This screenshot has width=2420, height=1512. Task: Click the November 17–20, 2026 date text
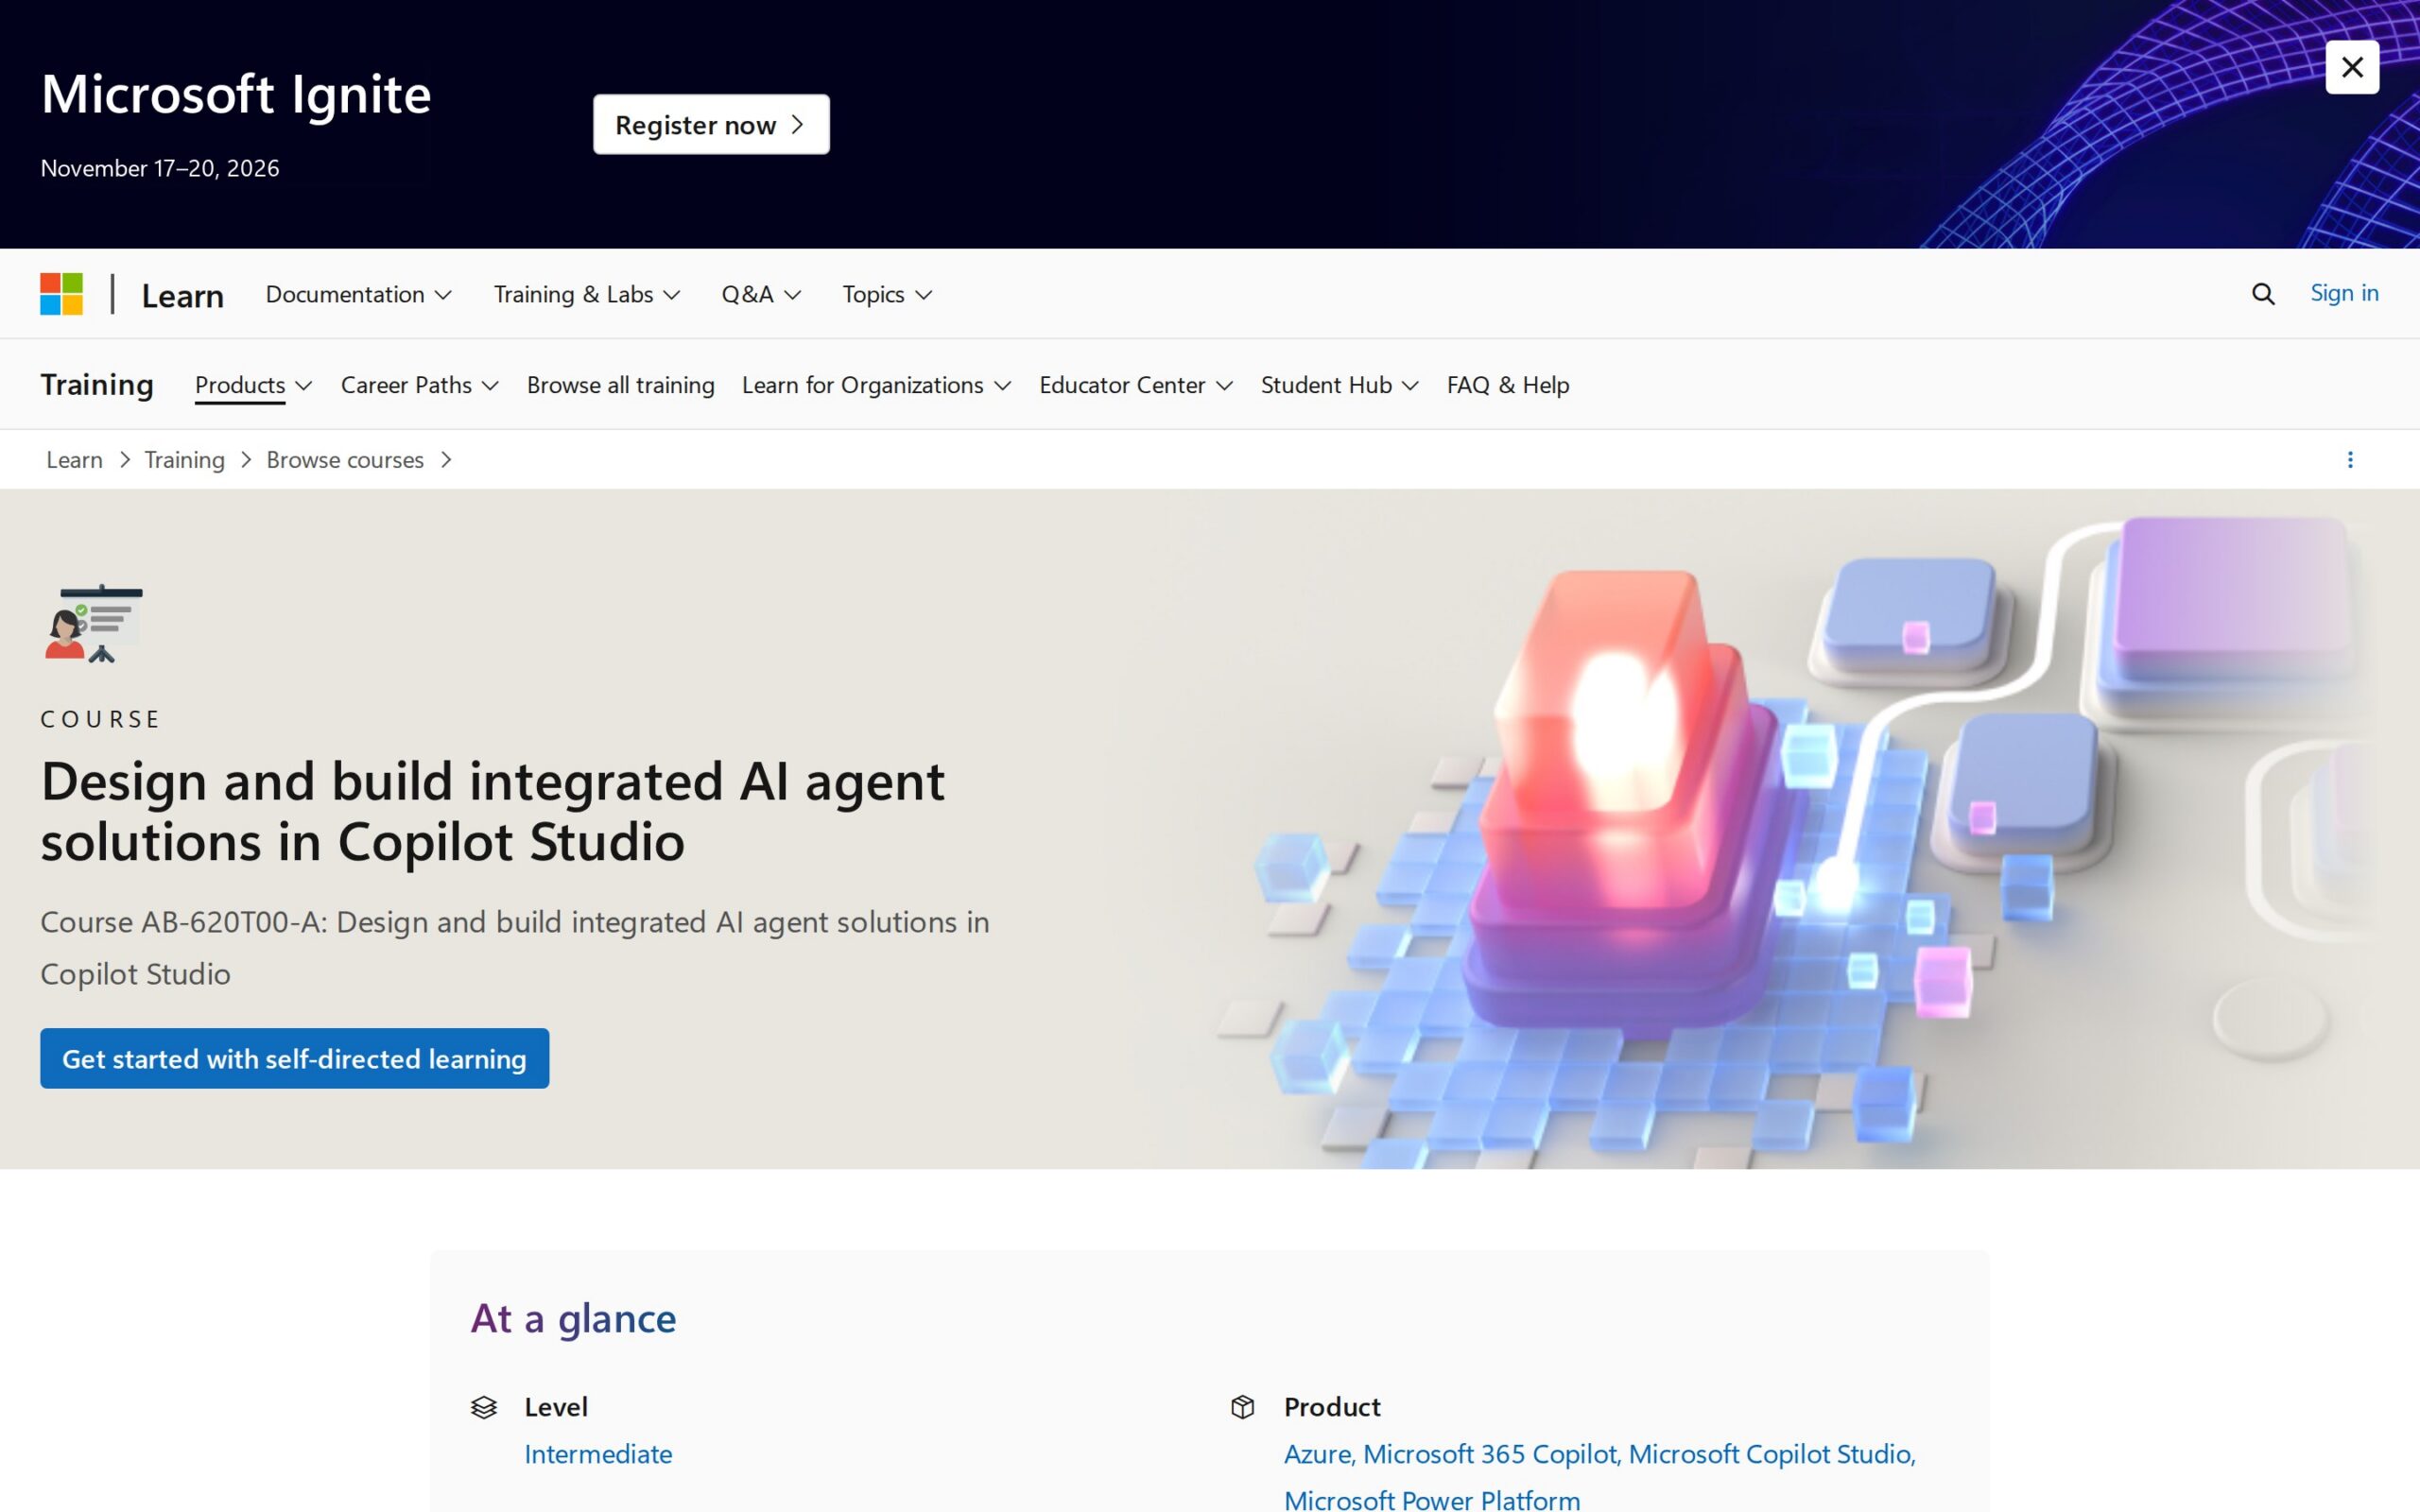click(160, 168)
